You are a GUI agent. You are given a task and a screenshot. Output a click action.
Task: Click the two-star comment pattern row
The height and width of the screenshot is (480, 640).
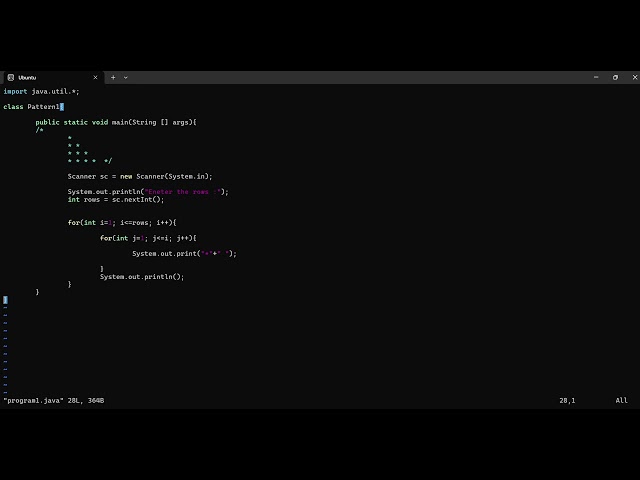point(74,145)
